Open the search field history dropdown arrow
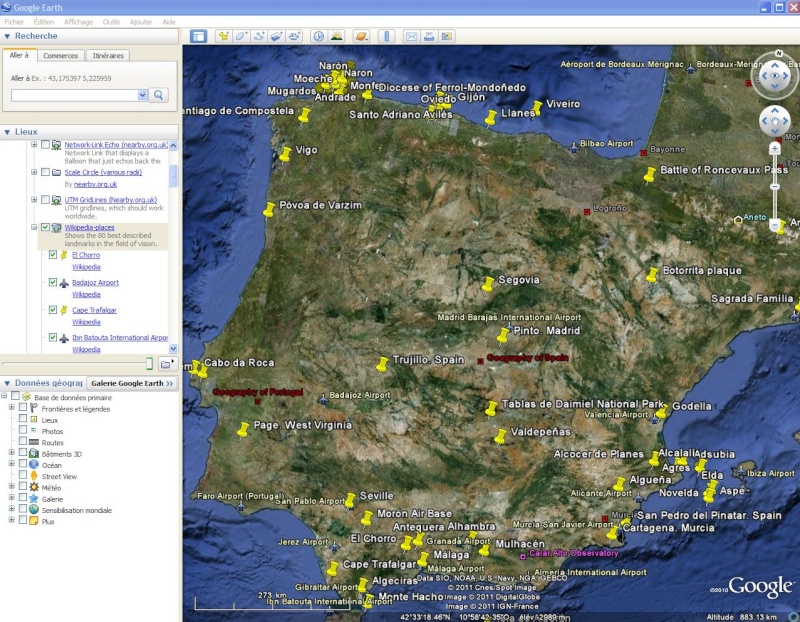The image size is (800, 622). pos(142,95)
